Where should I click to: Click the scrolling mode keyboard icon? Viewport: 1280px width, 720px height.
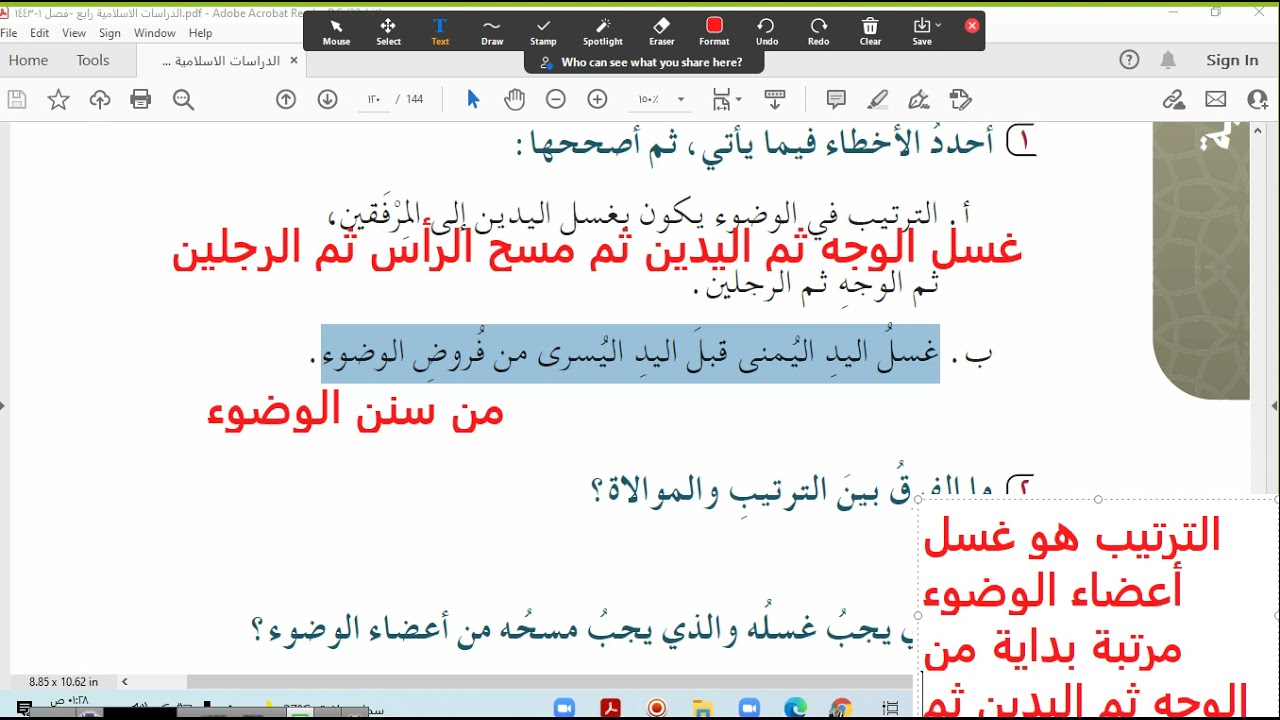pos(775,99)
